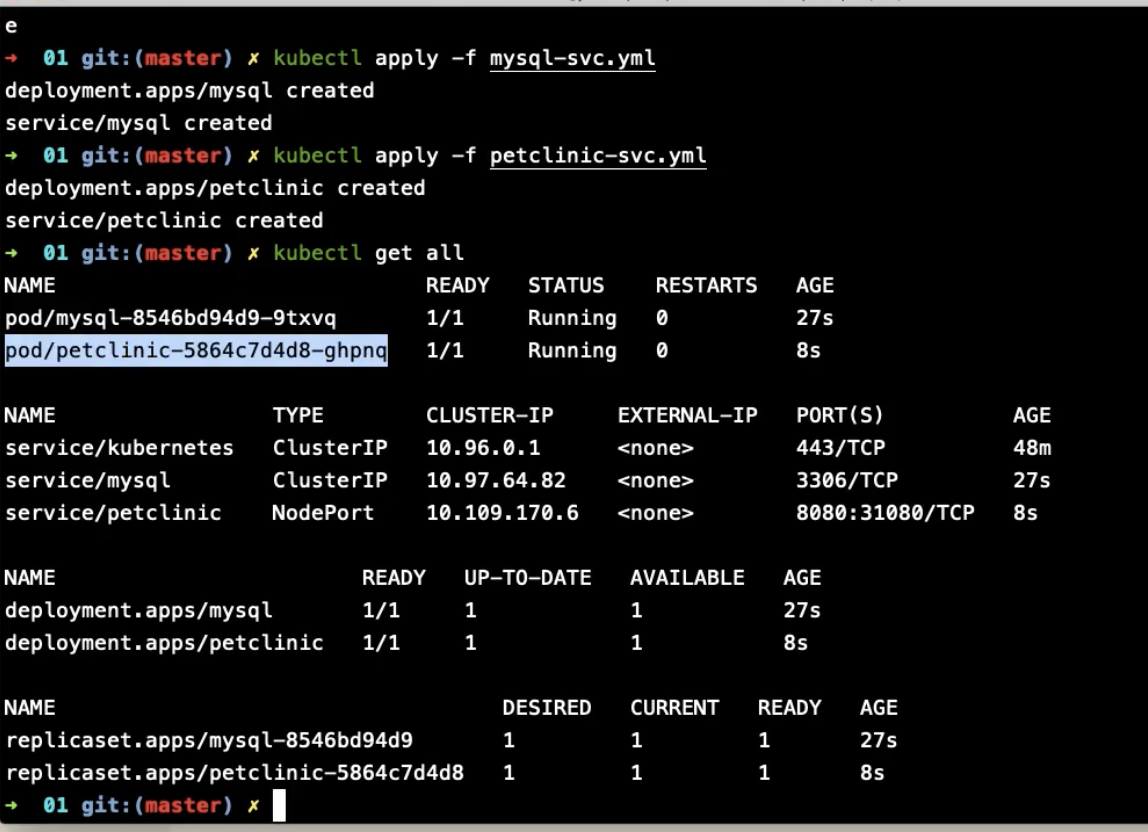This screenshot has height=832, width=1148.
Task: Click the mysql cluster IP 10.97.64.82
Action: (x=495, y=481)
